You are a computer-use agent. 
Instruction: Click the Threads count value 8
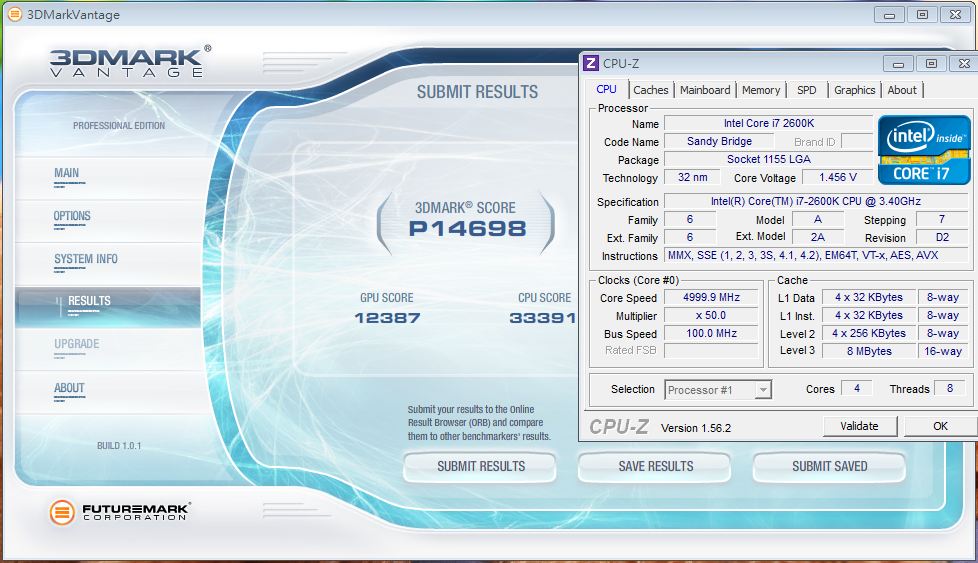(x=949, y=388)
